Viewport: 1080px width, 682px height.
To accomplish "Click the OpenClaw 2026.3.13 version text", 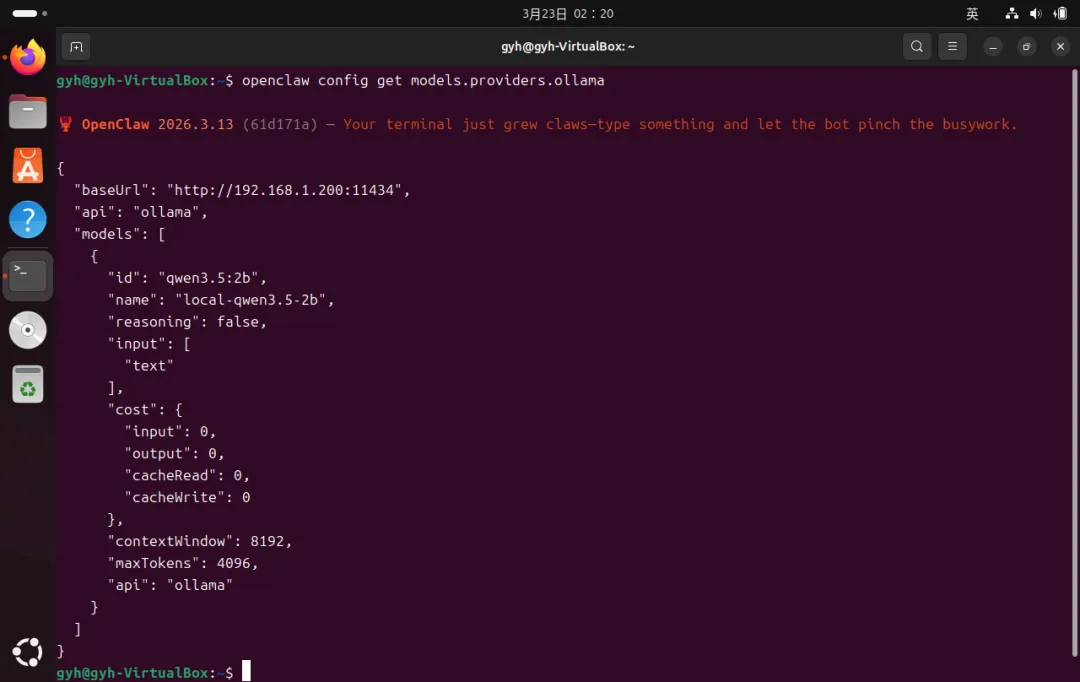I will (x=157, y=125).
